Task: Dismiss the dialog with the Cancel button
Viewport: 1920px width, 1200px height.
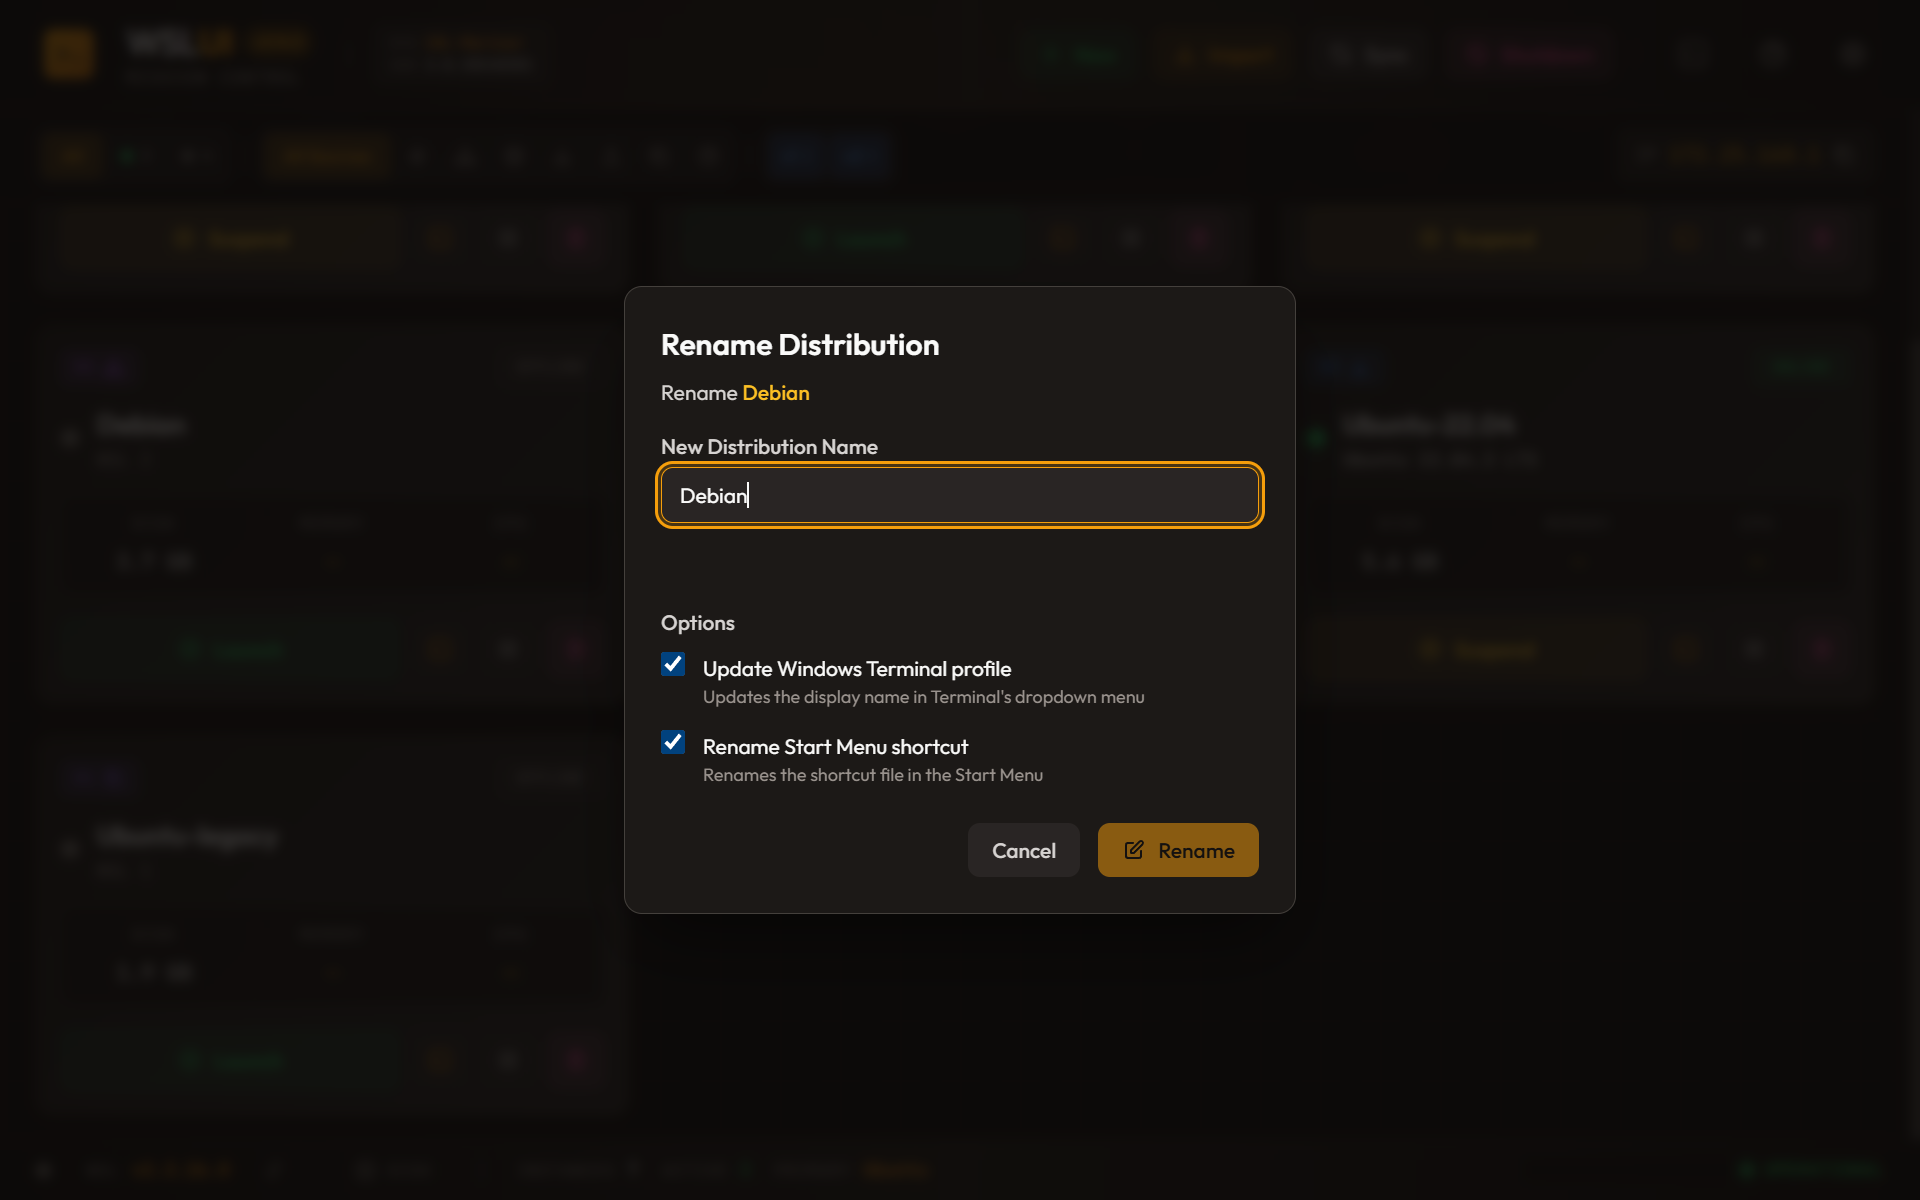Action: pyautogui.click(x=1023, y=850)
